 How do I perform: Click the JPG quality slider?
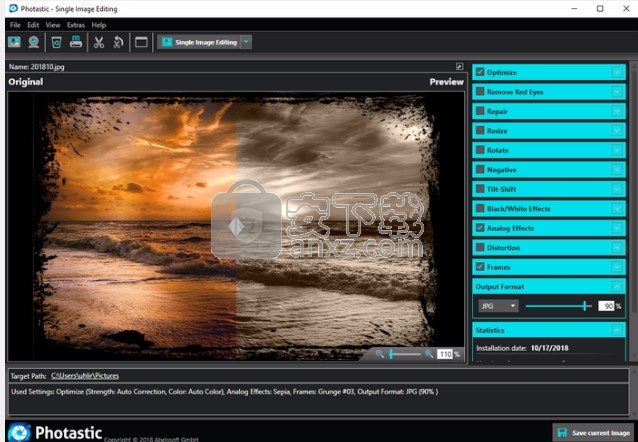point(558,306)
